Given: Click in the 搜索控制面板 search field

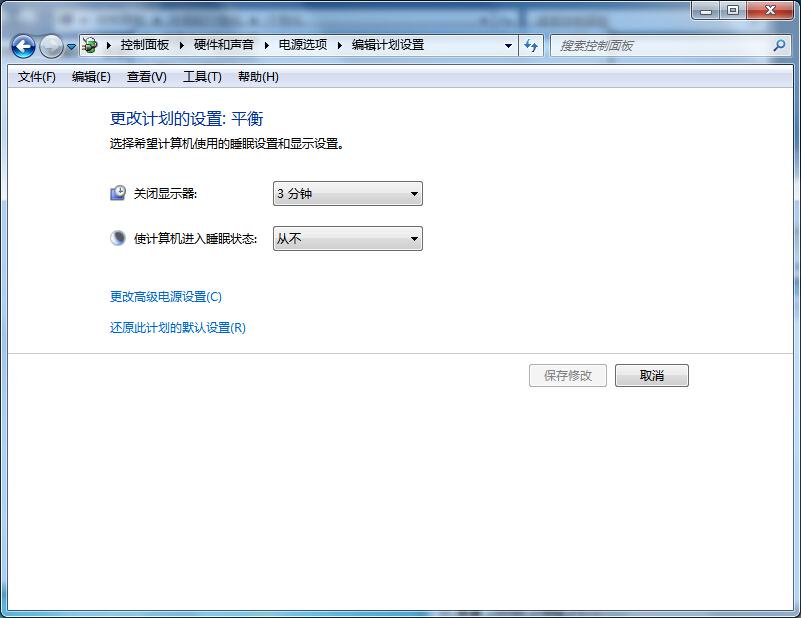Looking at the screenshot, I should (660, 45).
